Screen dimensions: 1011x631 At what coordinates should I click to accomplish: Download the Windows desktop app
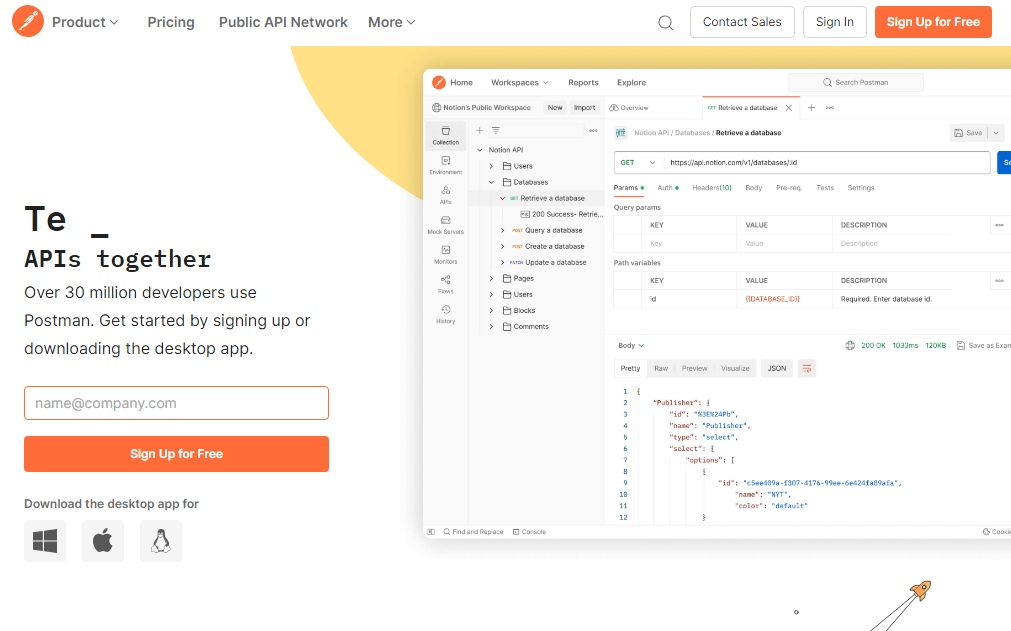click(x=45, y=541)
